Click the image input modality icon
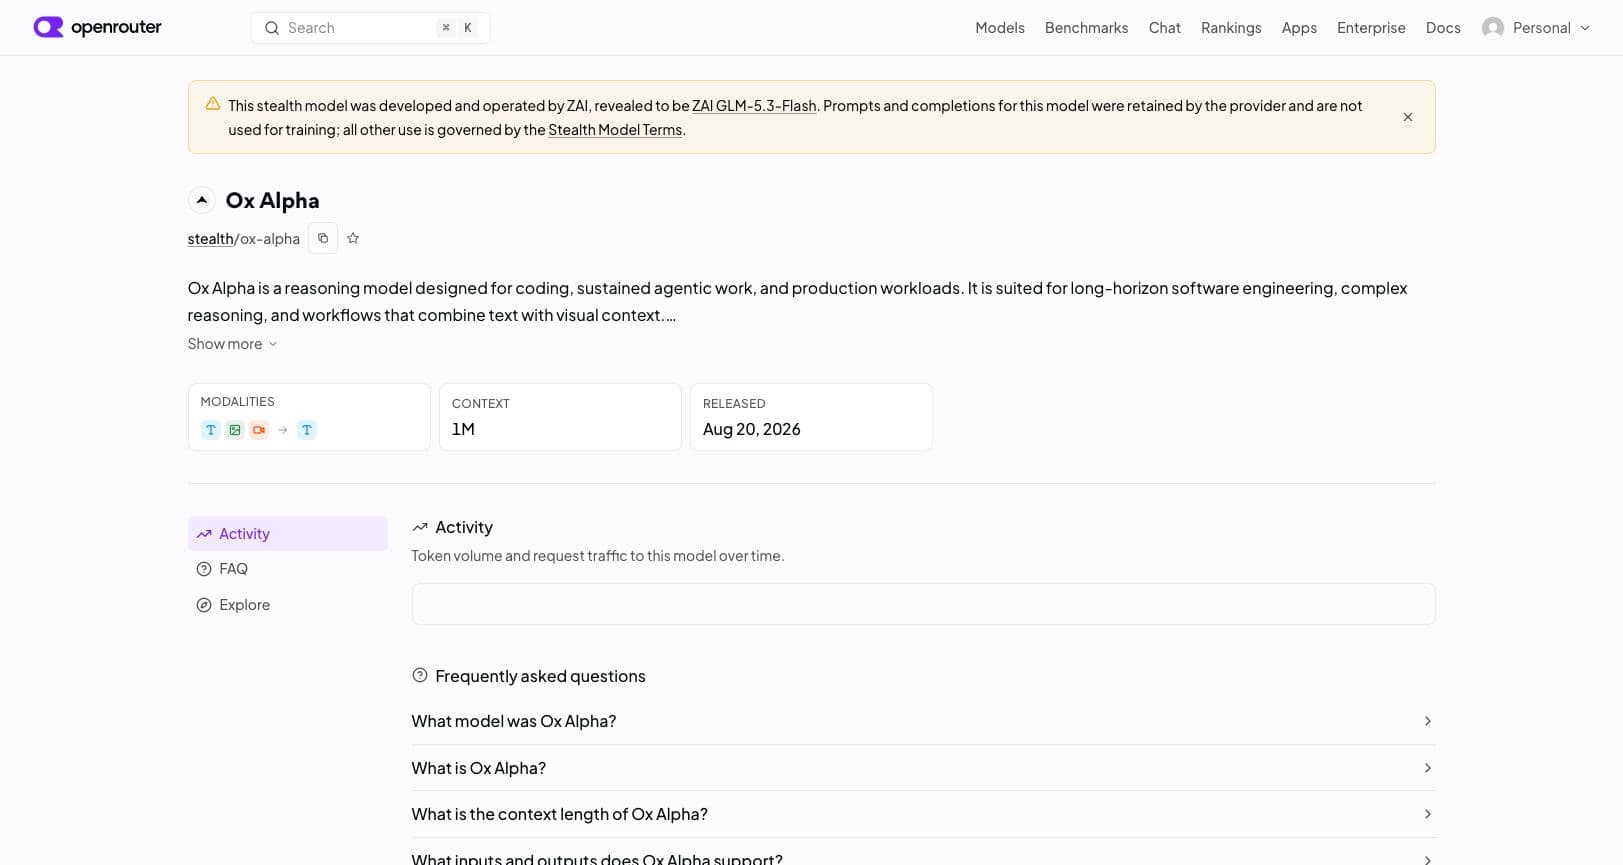 [235, 430]
